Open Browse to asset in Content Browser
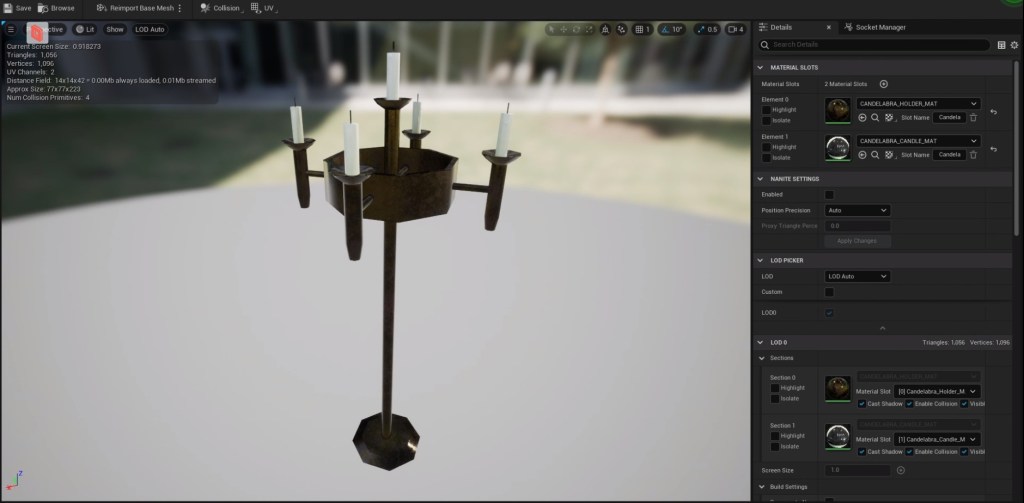Screen dimensions: 1024x503 click(x=43, y=8)
